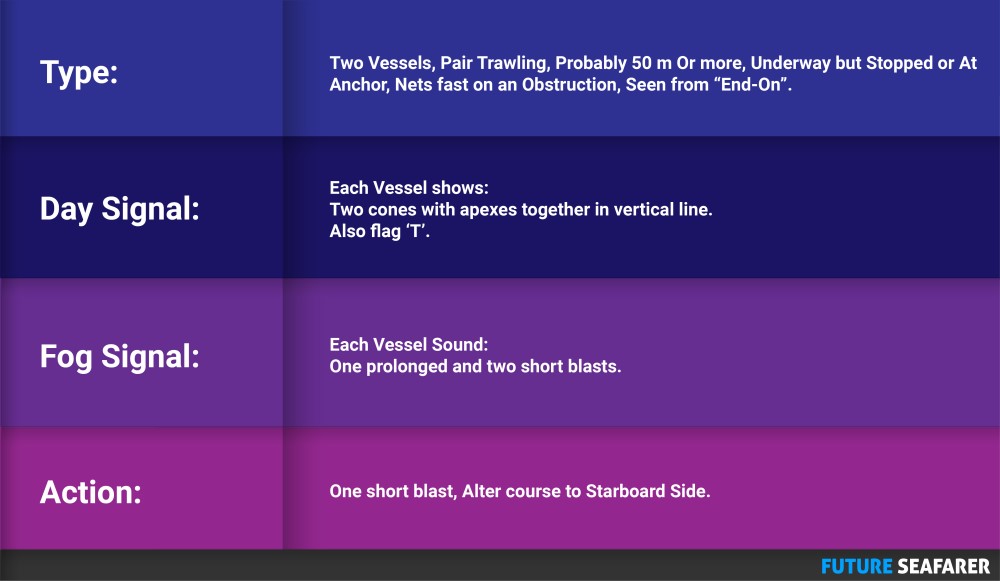Click the 'SEAFARER' word in the logo
Image resolution: width=1000 pixels, height=581 pixels.
pyautogui.click(x=944, y=566)
